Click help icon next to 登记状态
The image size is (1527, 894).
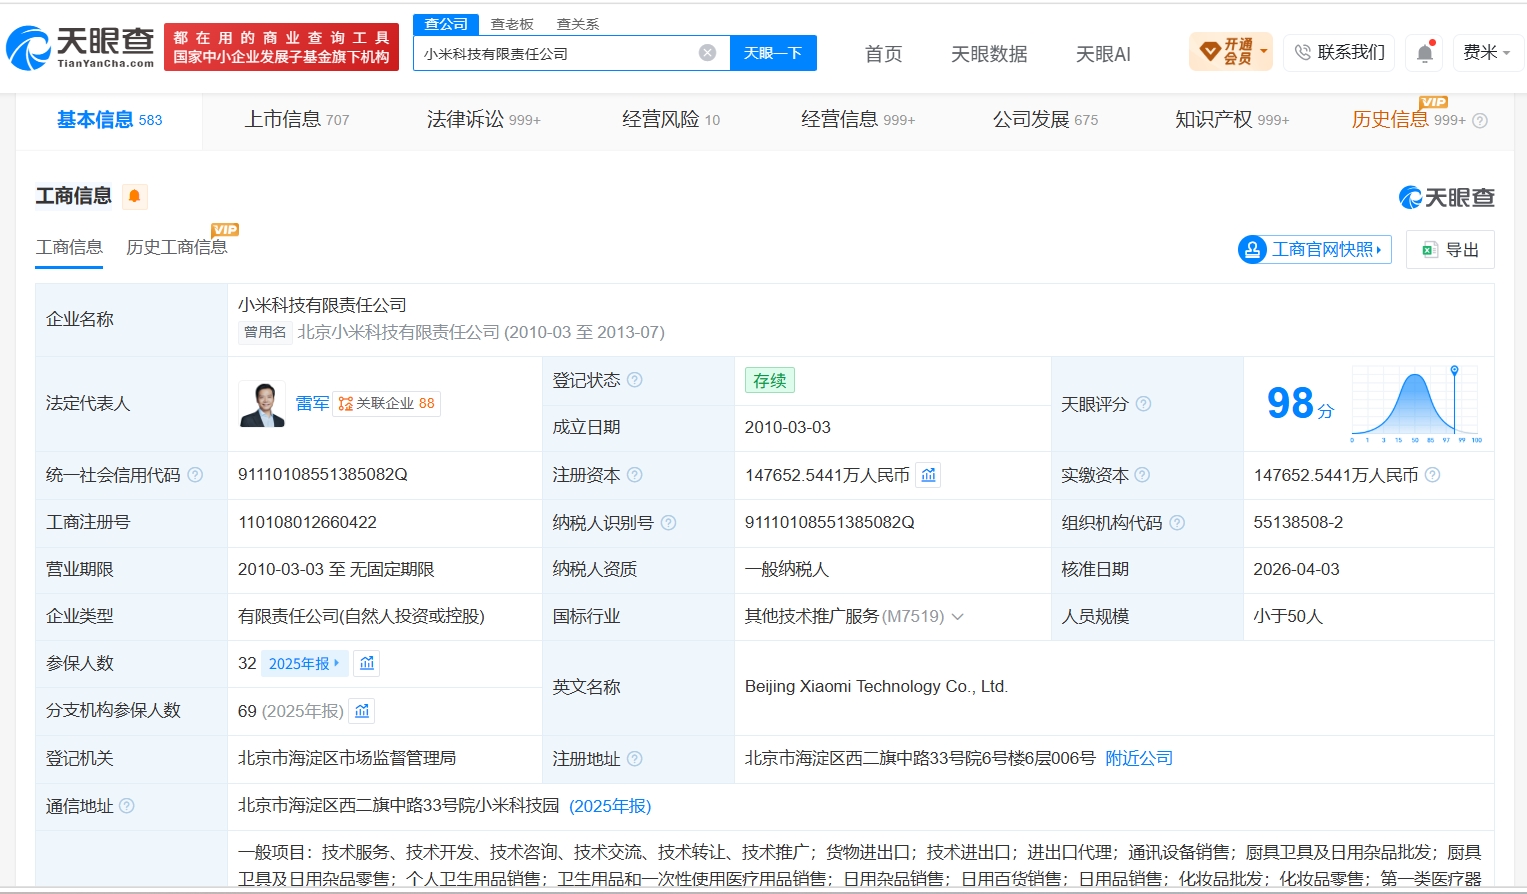[x=635, y=380]
